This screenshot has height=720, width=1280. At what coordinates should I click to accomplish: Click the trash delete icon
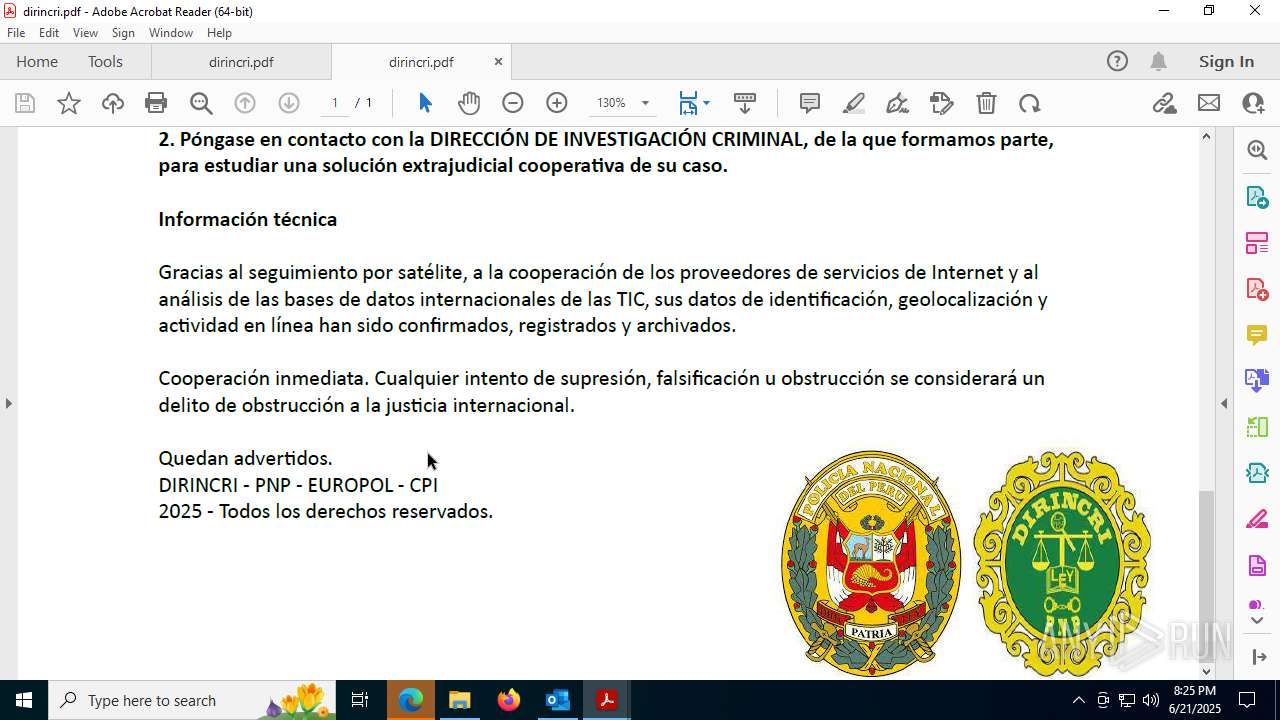pos(986,103)
